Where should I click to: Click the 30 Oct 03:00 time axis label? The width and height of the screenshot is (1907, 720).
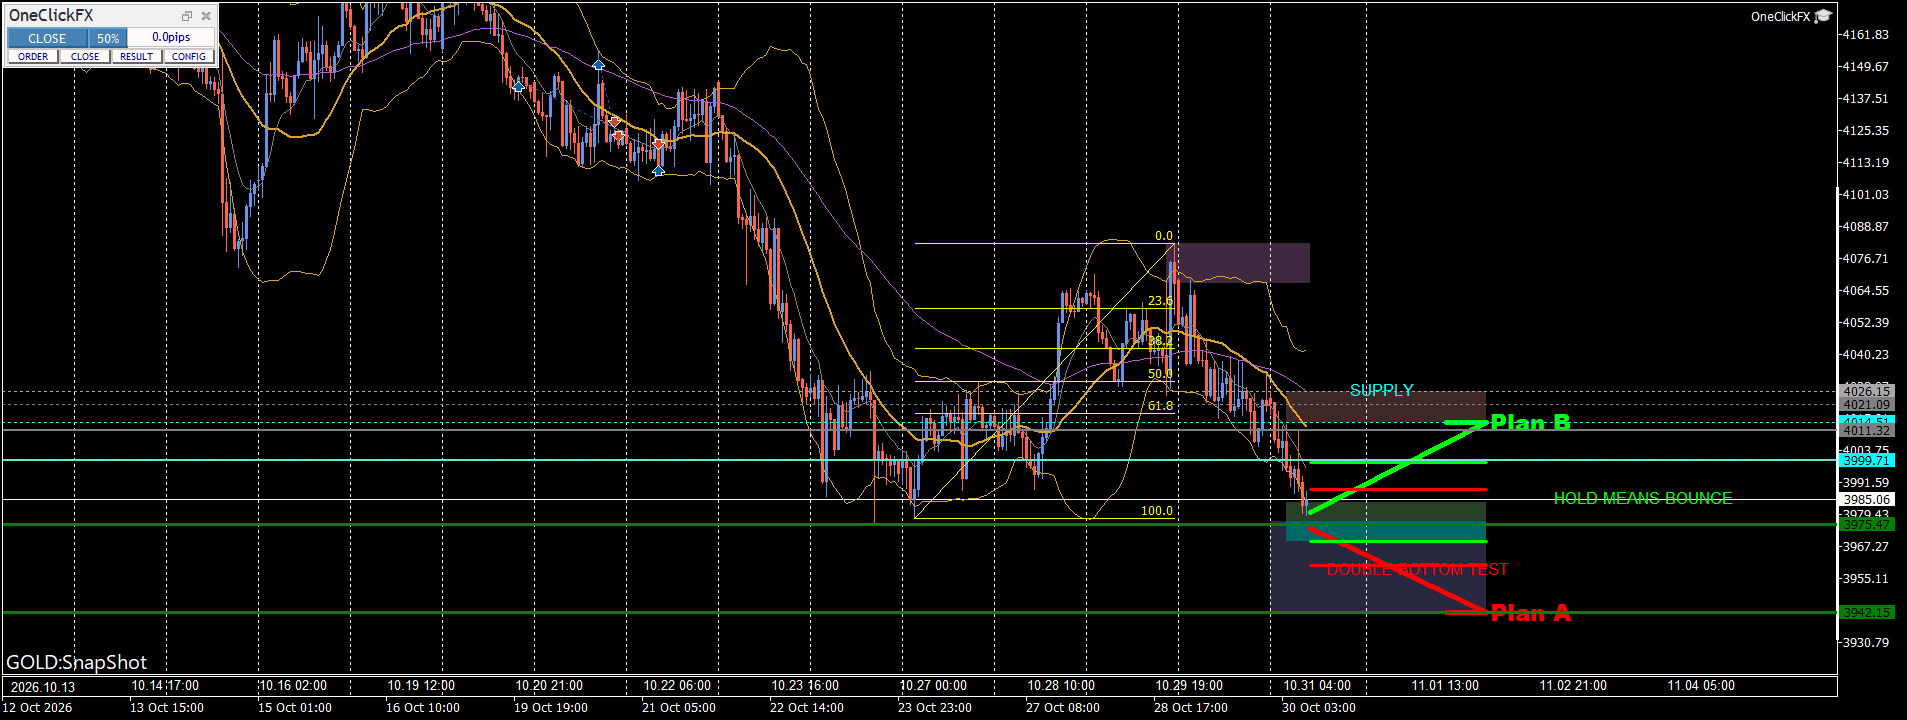click(x=1319, y=708)
